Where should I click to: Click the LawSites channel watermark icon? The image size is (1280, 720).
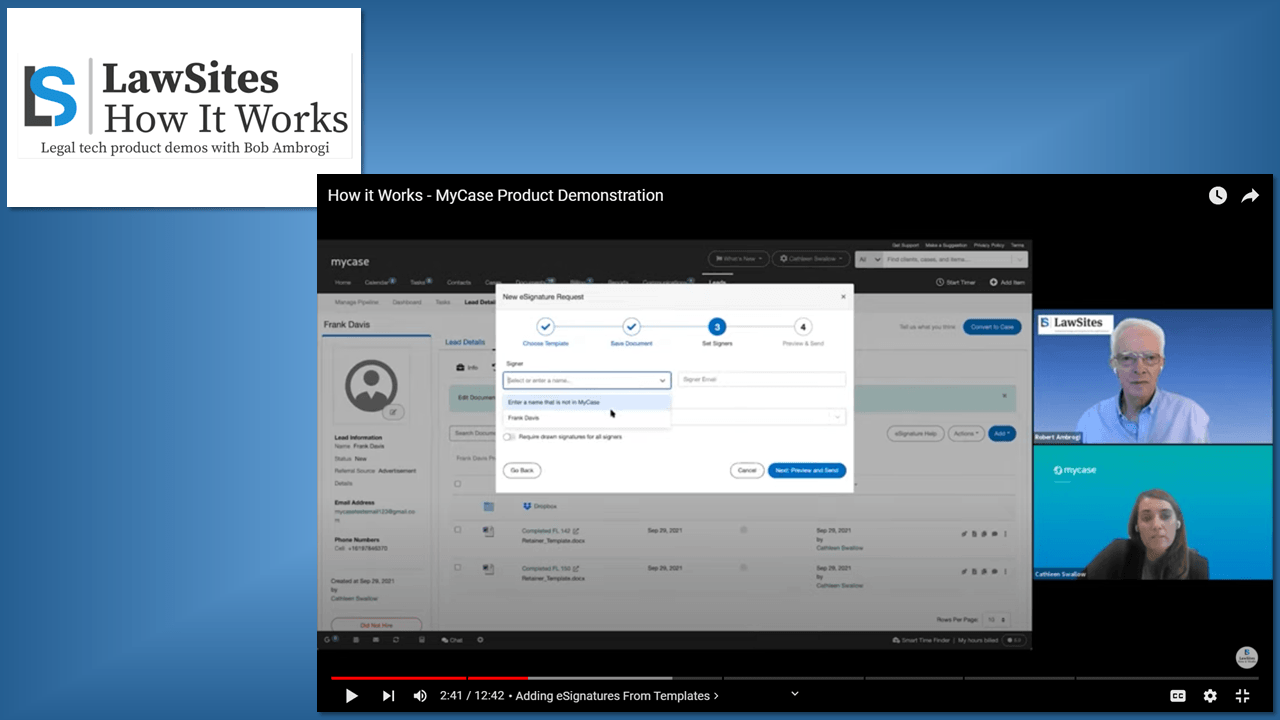1246,657
